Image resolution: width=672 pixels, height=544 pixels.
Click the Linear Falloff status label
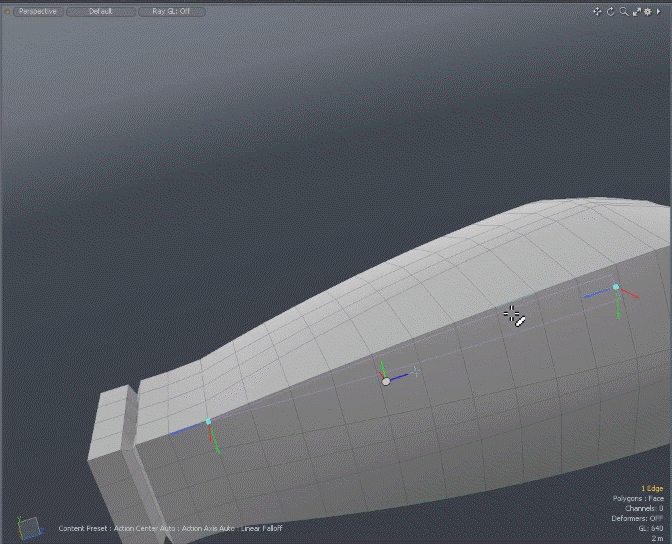261,528
